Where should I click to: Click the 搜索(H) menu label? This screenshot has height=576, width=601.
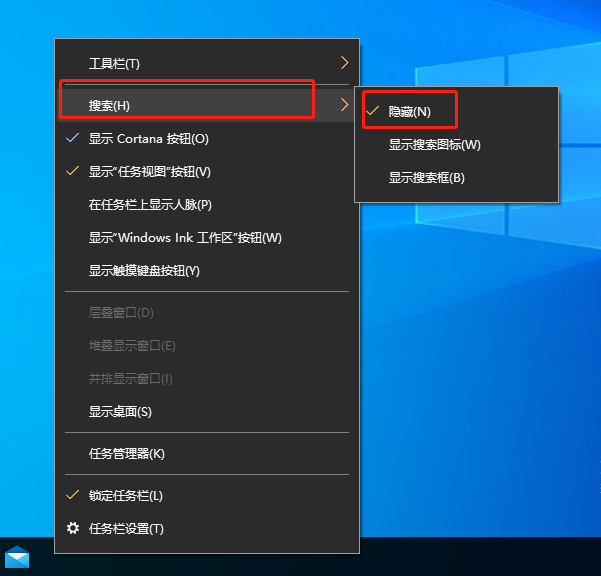click(x=109, y=106)
